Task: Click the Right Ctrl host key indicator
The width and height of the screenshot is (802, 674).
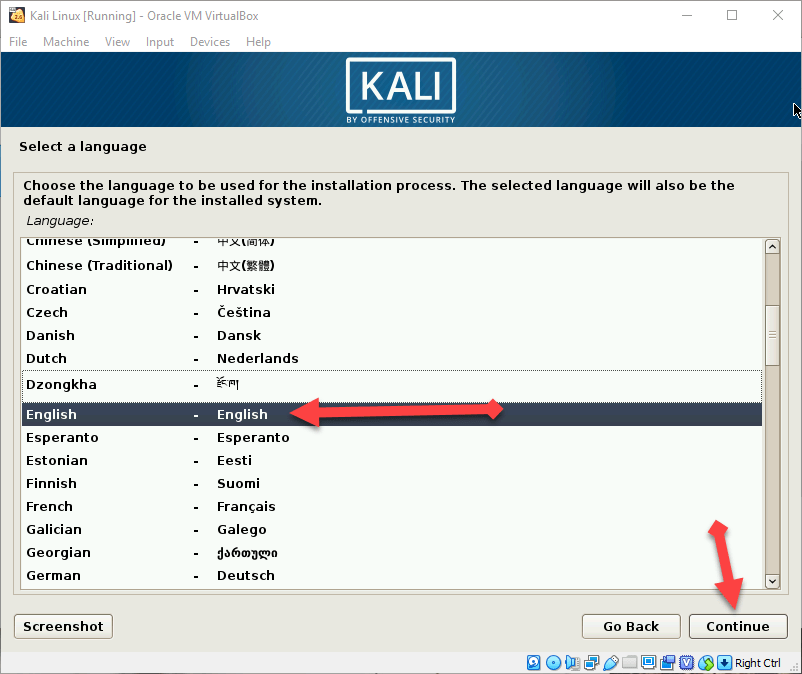Action: pyautogui.click(x=757, y=663)
